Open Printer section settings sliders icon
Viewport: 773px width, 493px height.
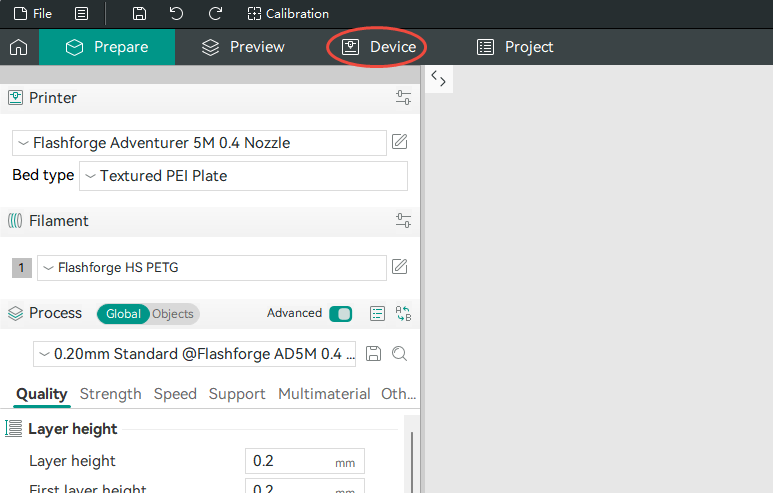[403, 98]
